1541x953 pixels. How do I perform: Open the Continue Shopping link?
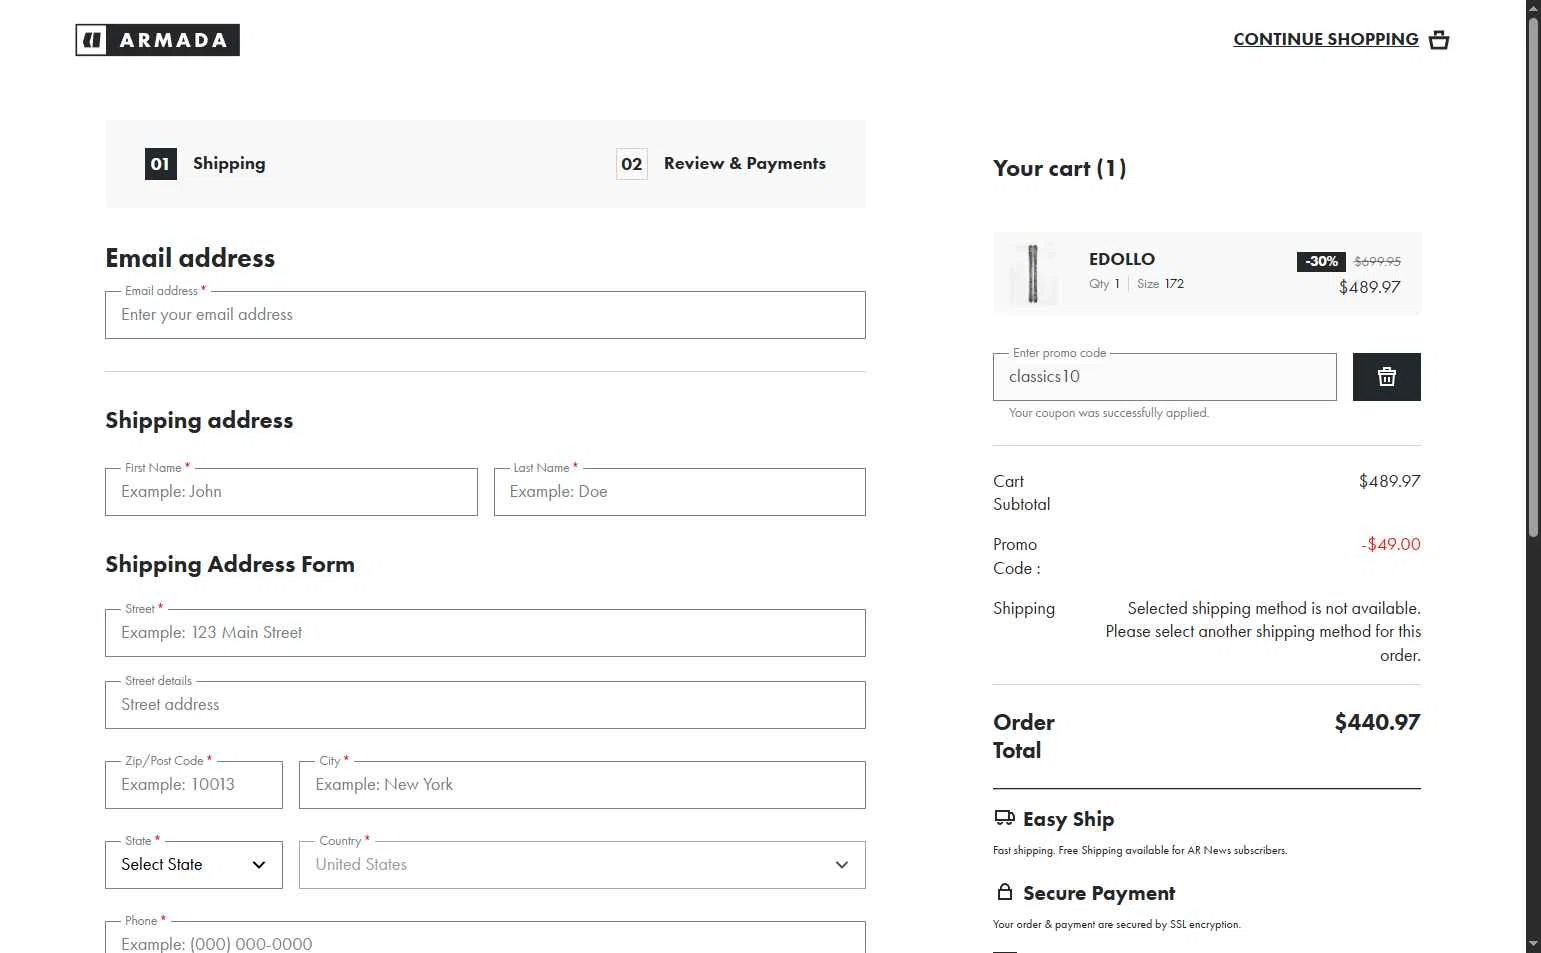(1325, 39)
